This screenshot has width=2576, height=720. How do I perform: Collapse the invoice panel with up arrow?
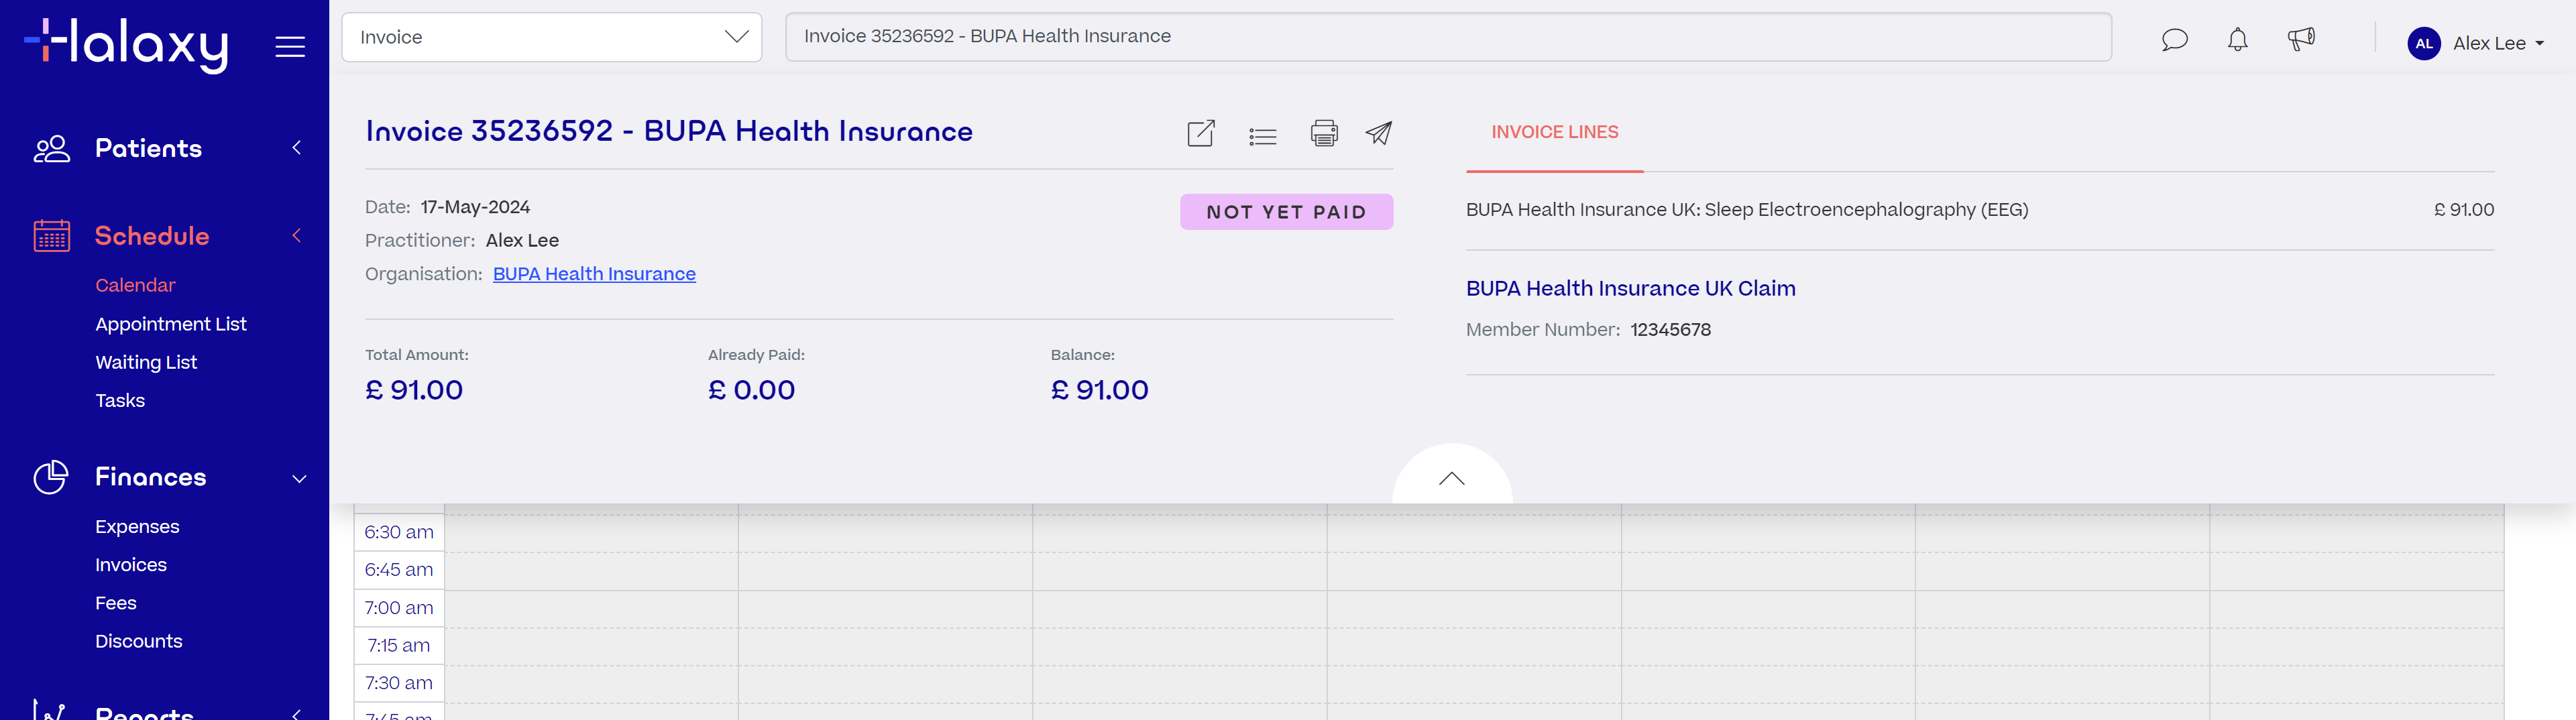(x=1452, y=479)
